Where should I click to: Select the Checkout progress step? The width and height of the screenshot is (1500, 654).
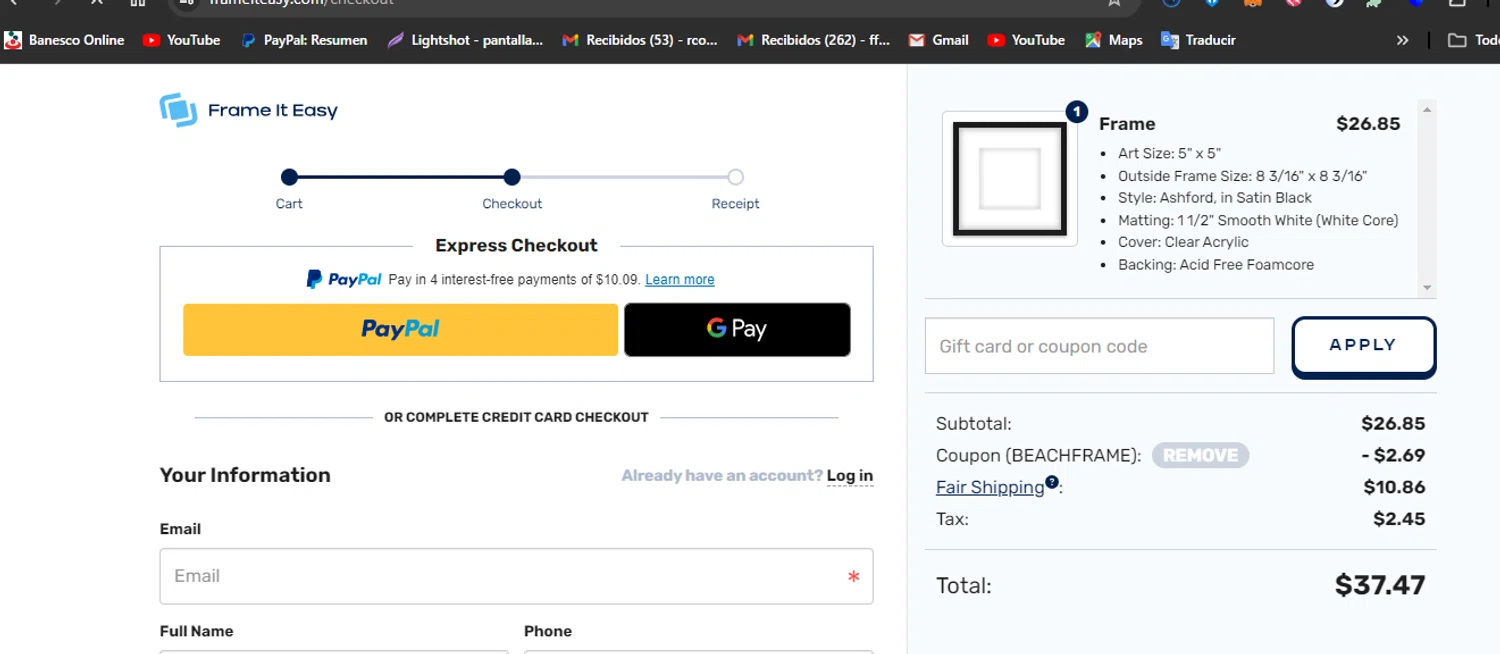point(512,178)
